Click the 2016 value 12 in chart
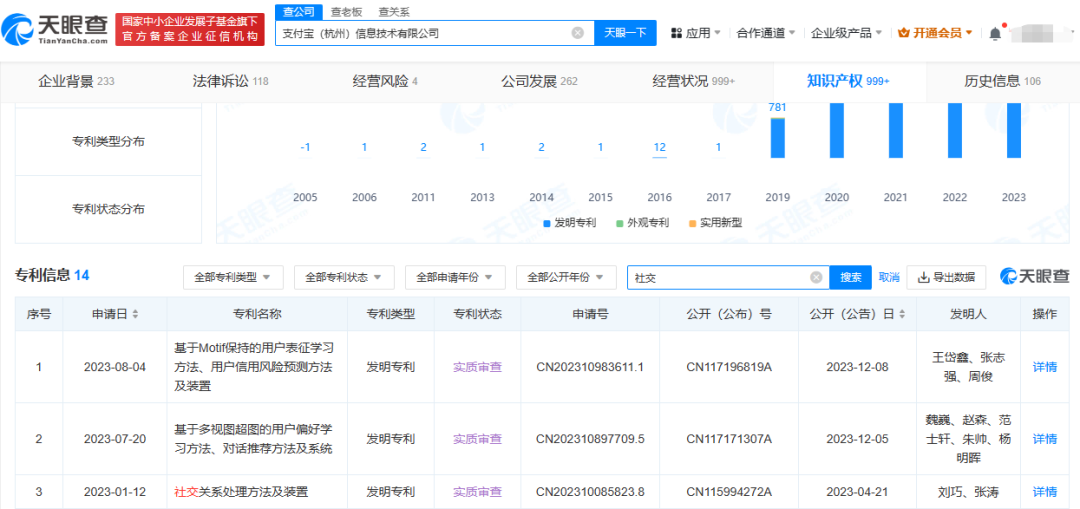The height and width of the screenshot is (509, 1080). [659, 147]
